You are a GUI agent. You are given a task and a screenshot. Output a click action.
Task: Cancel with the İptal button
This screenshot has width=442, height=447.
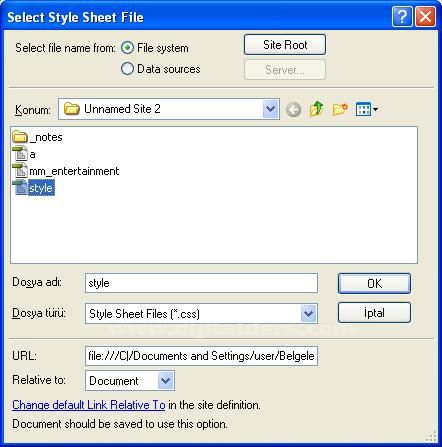[x=374, y=313]
